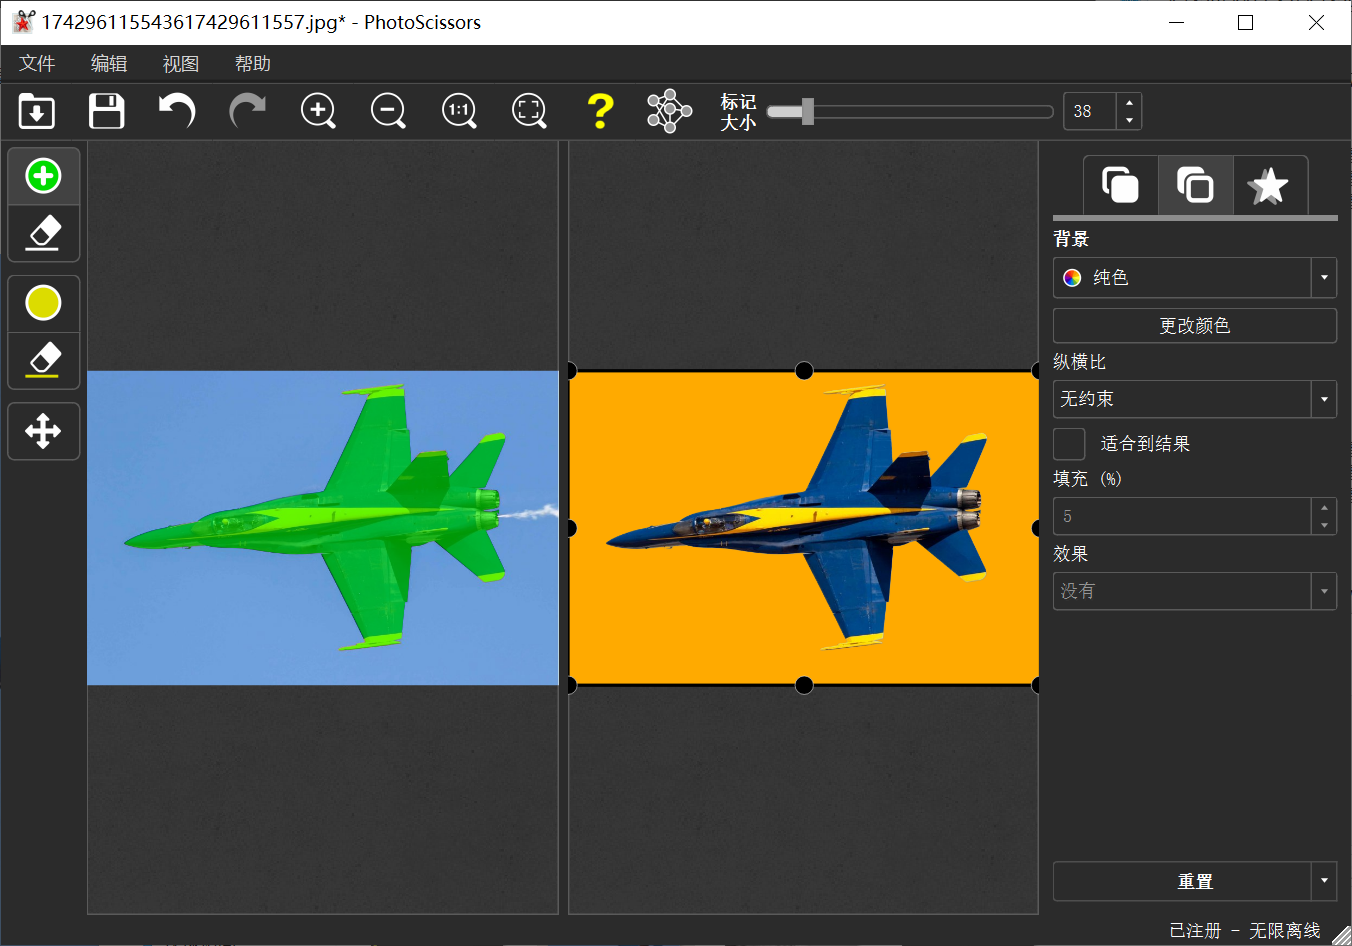Open the 帮助 menu
The height and width of the screenshot is (946, 1352).
253,63
